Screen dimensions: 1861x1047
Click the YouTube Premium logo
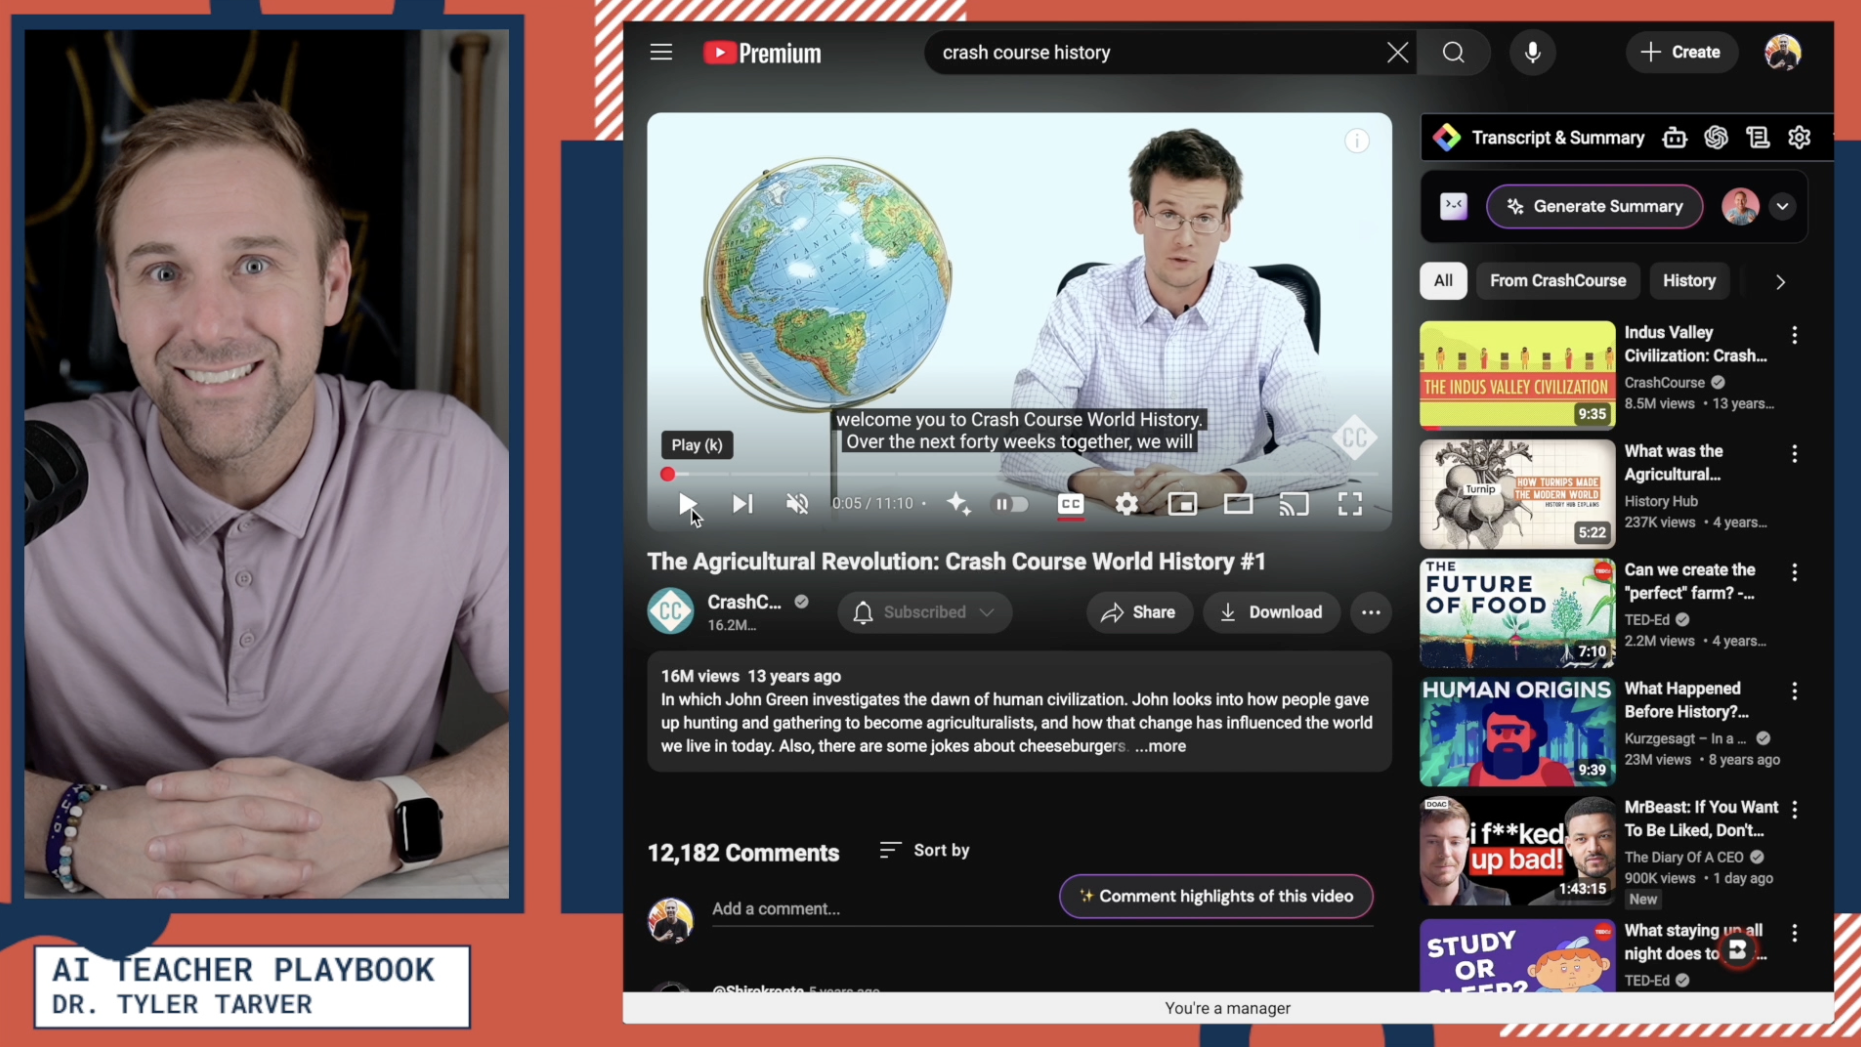tap(762, 53)
